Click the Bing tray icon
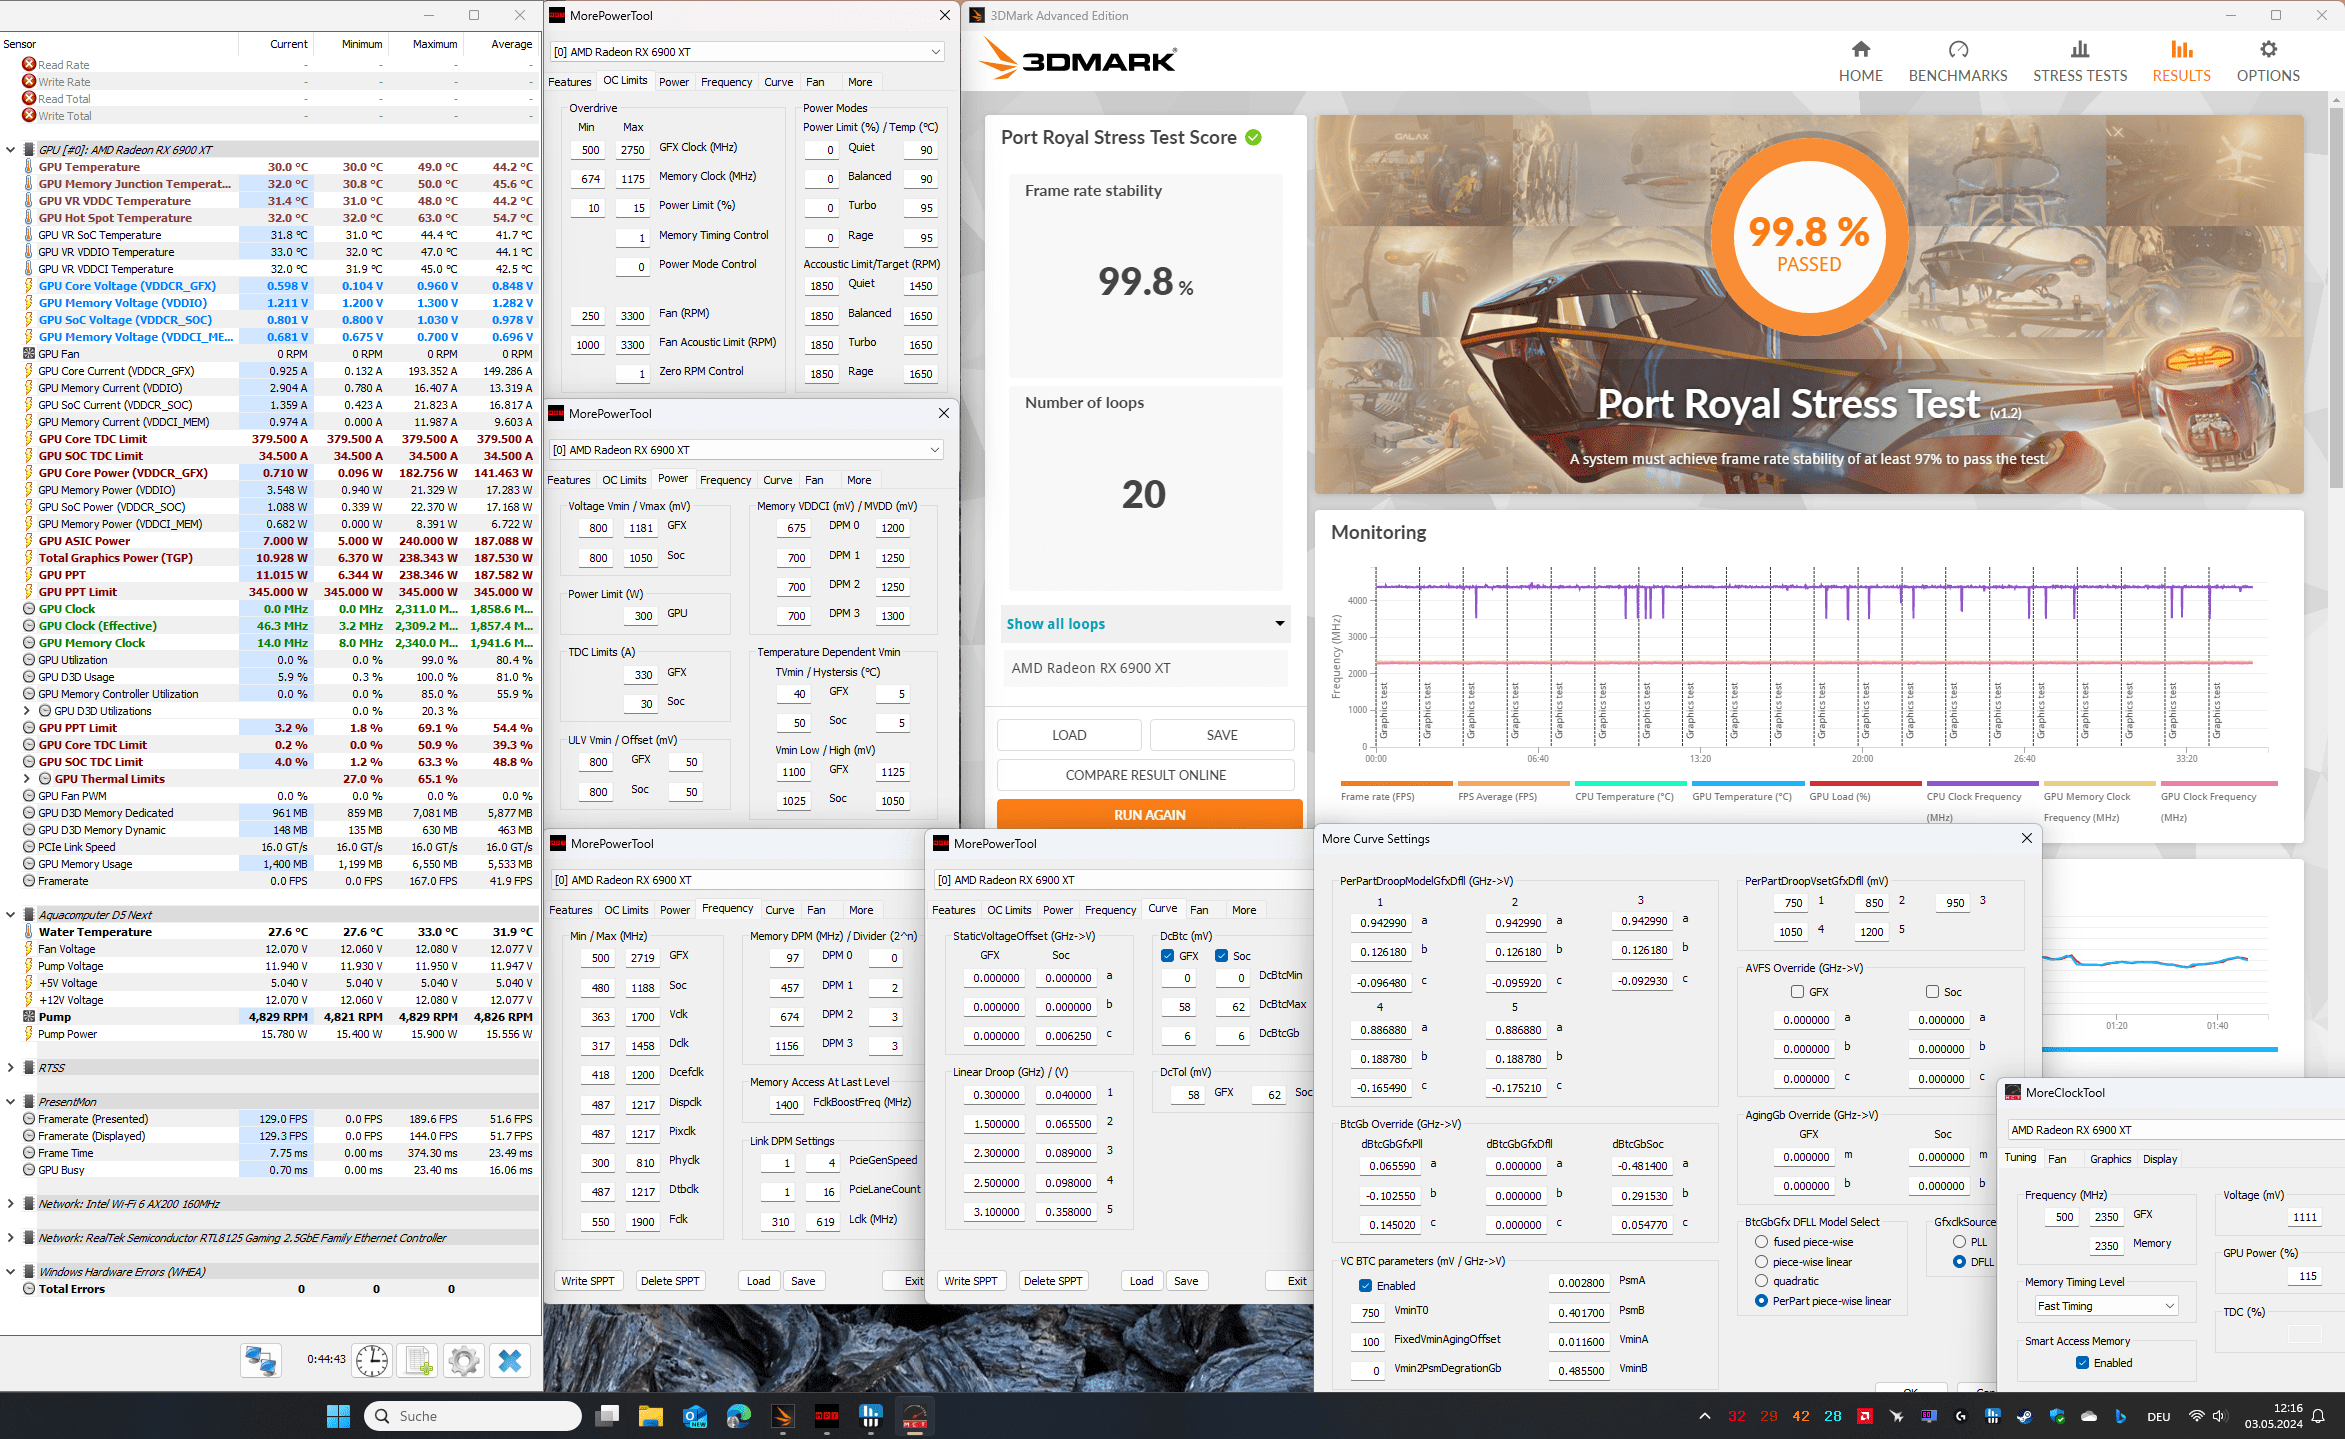 tap(2121, 1416)
